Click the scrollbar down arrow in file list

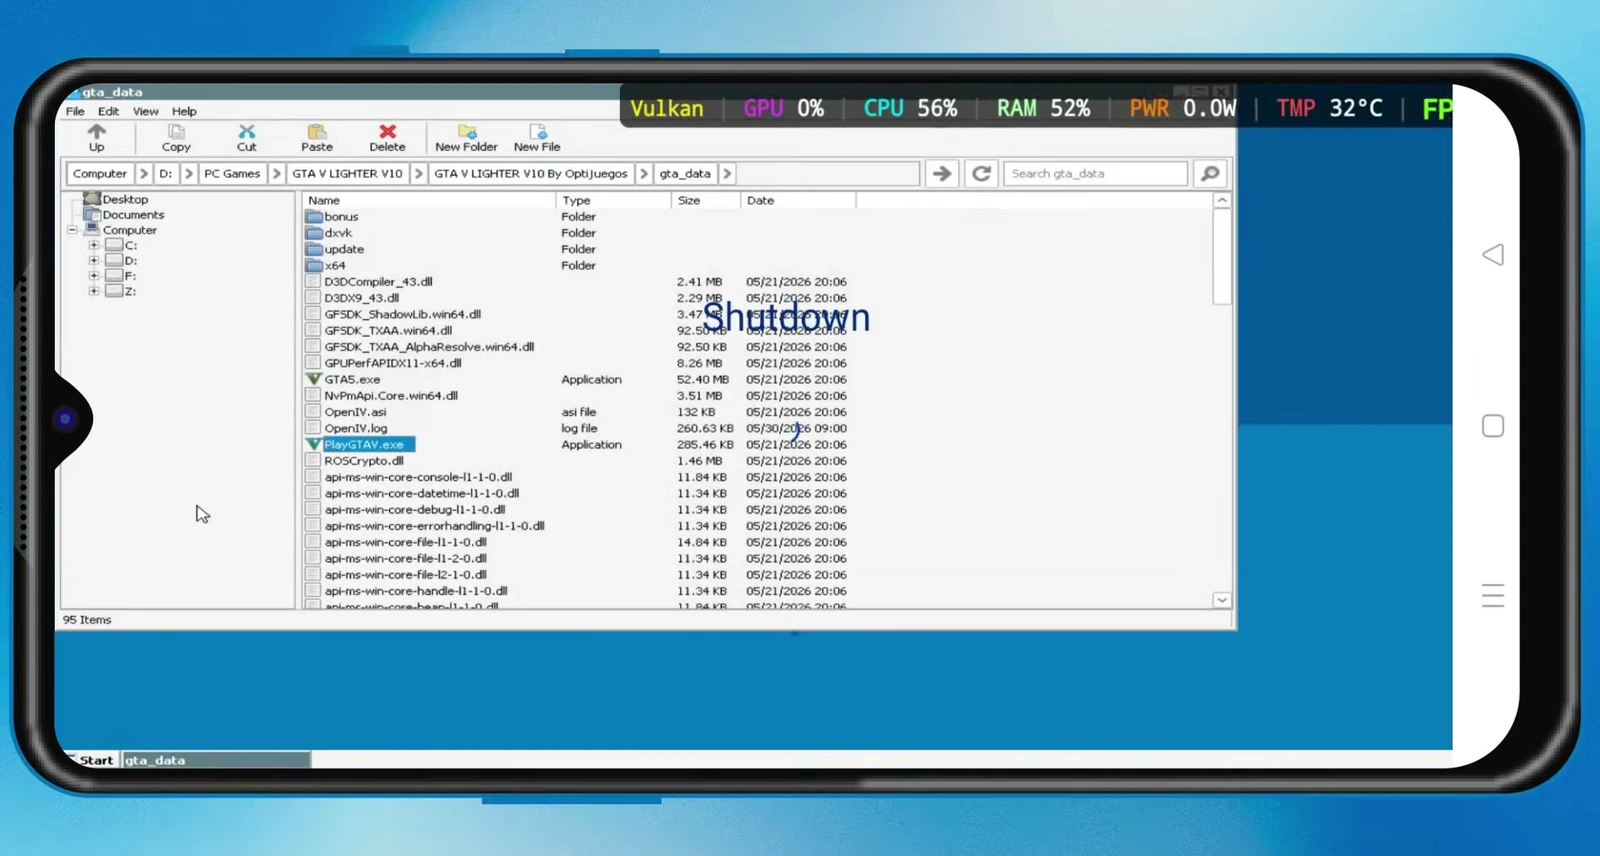[x=1222, y=600]
